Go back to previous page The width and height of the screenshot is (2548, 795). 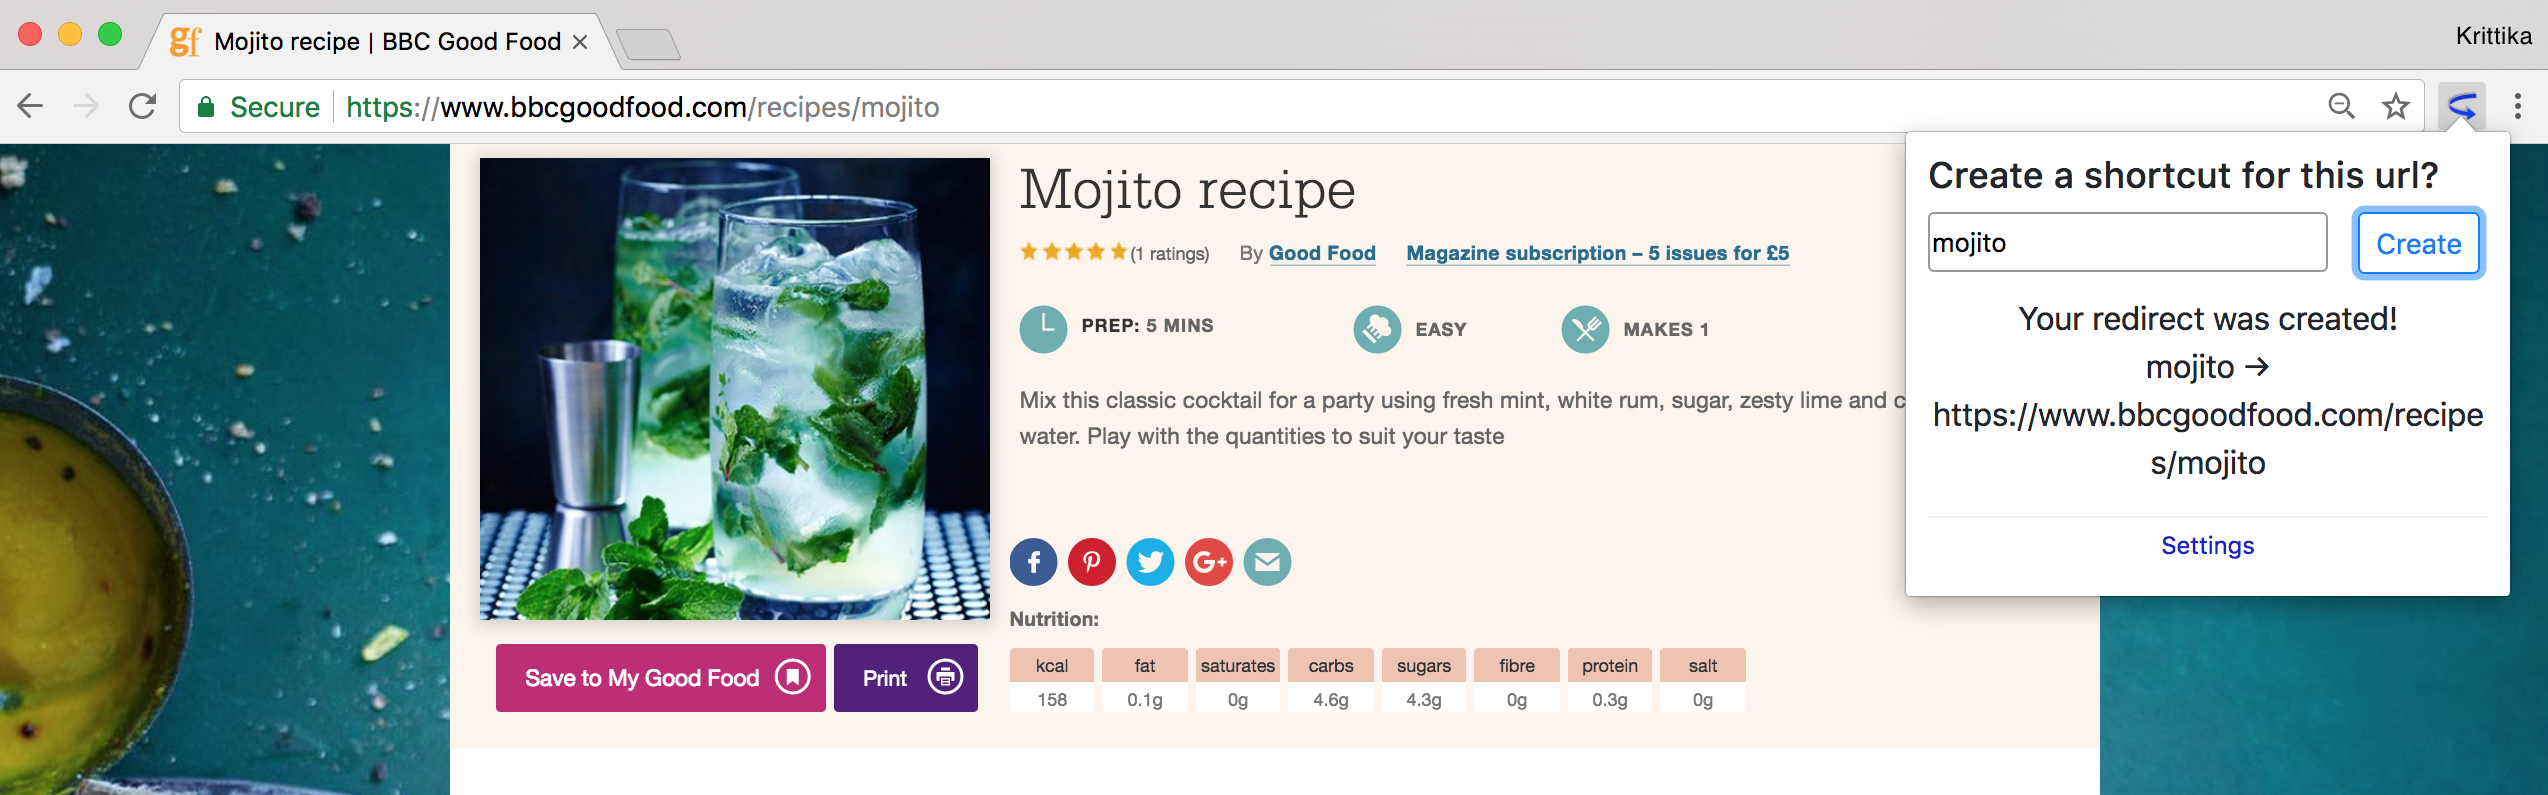coord(31,106)
